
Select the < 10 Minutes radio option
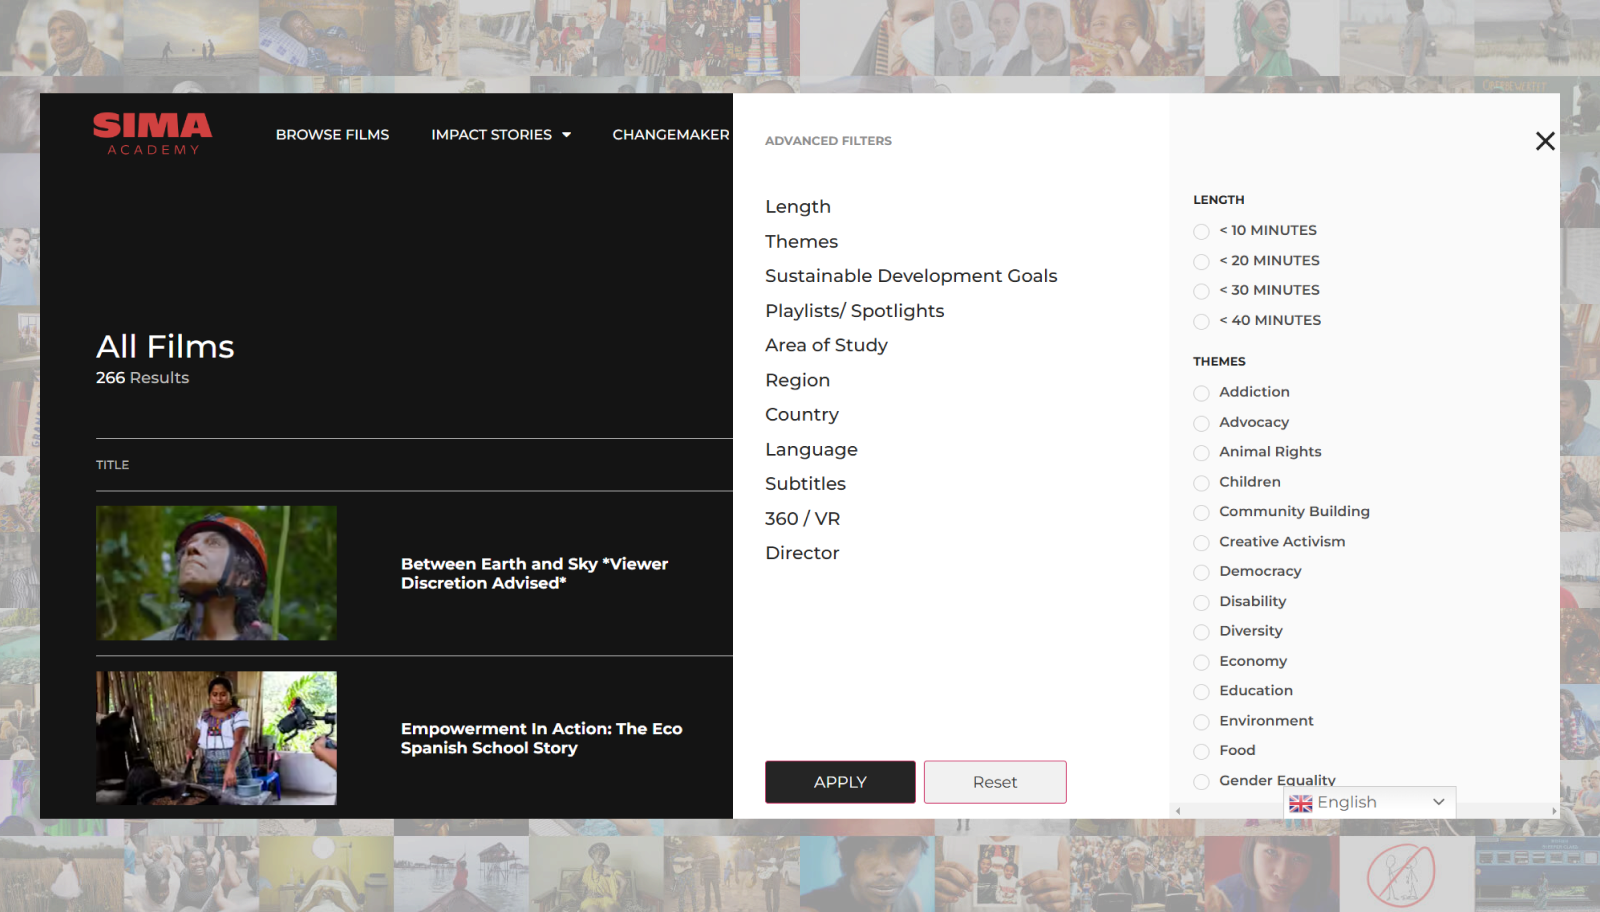(1201, 232)
